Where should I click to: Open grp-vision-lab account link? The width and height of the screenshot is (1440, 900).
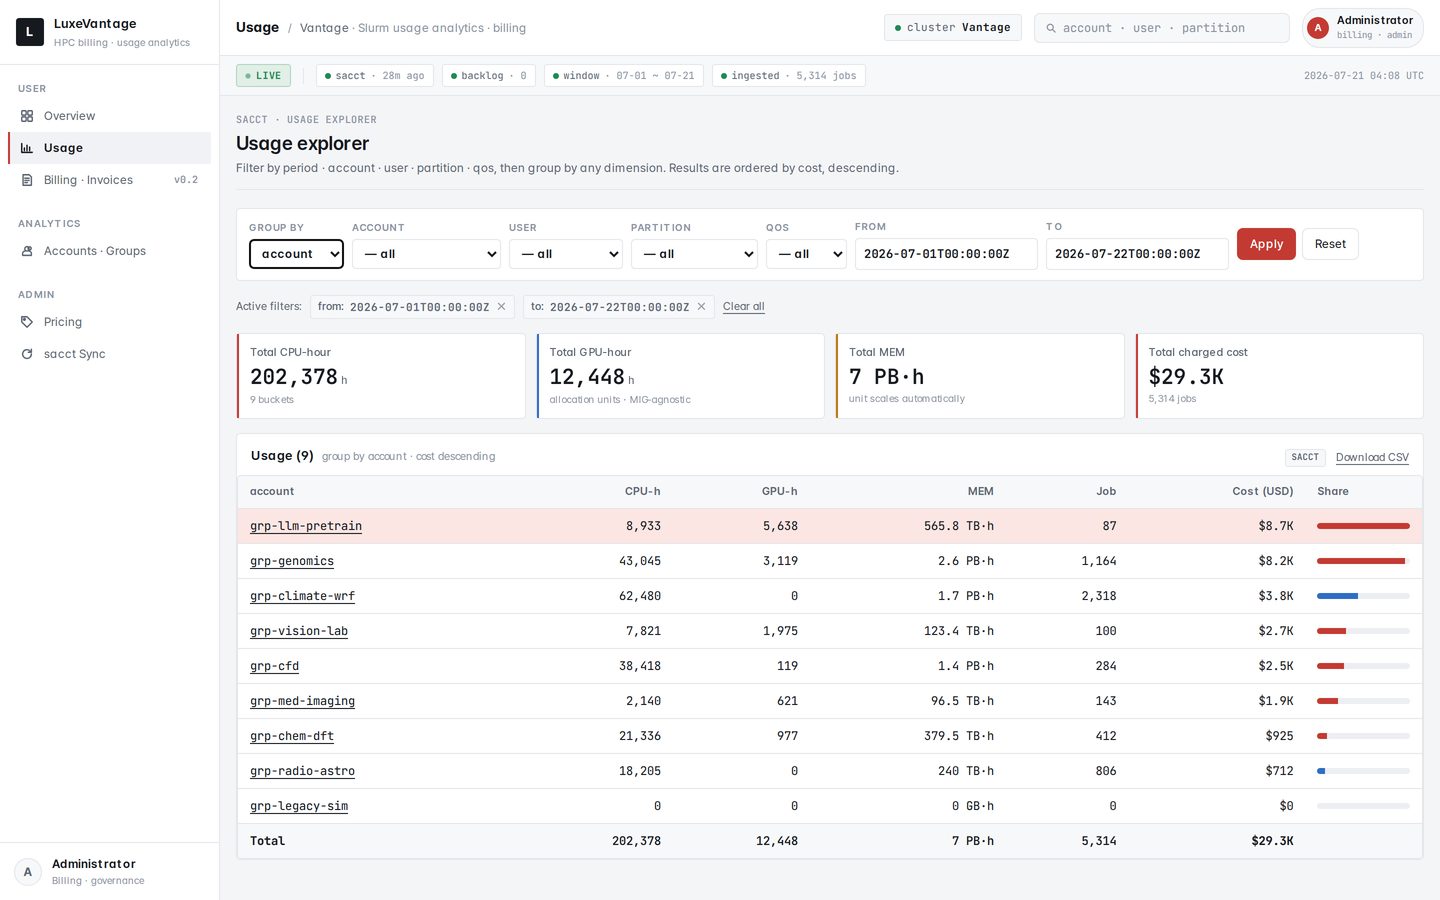pos(299,631)
